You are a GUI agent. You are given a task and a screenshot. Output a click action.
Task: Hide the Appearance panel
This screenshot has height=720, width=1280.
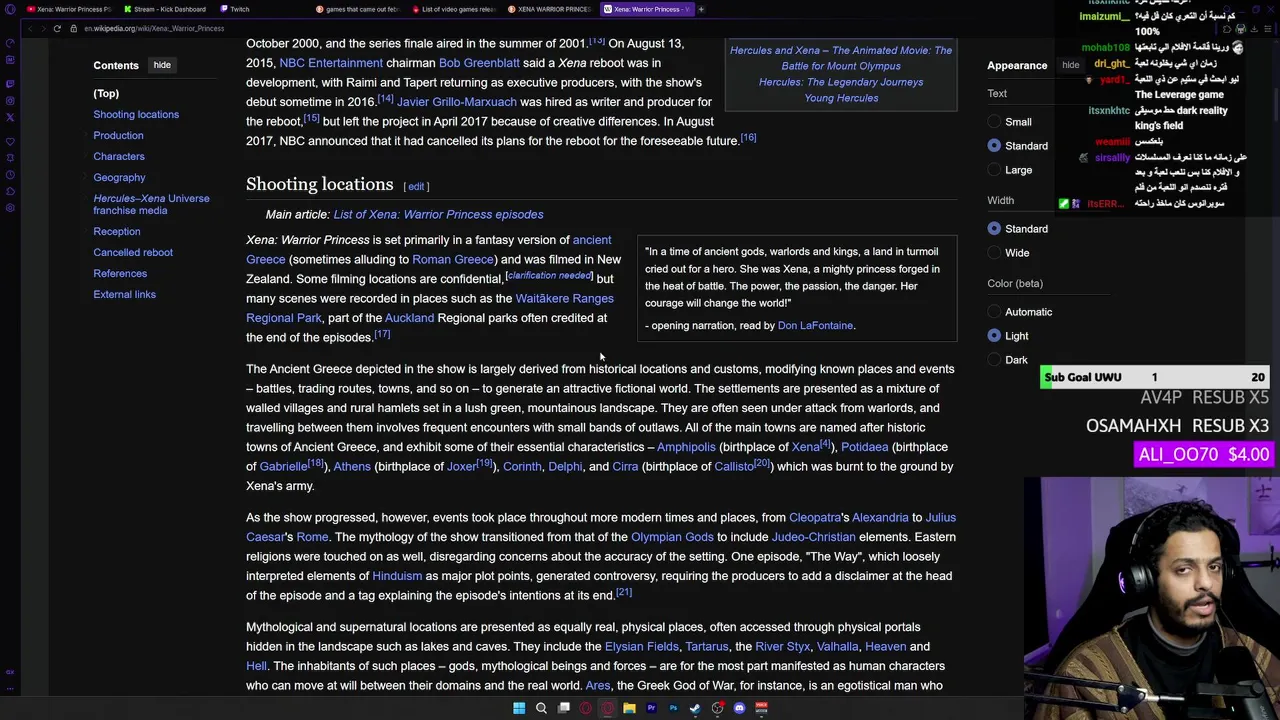pos(1070,65)
